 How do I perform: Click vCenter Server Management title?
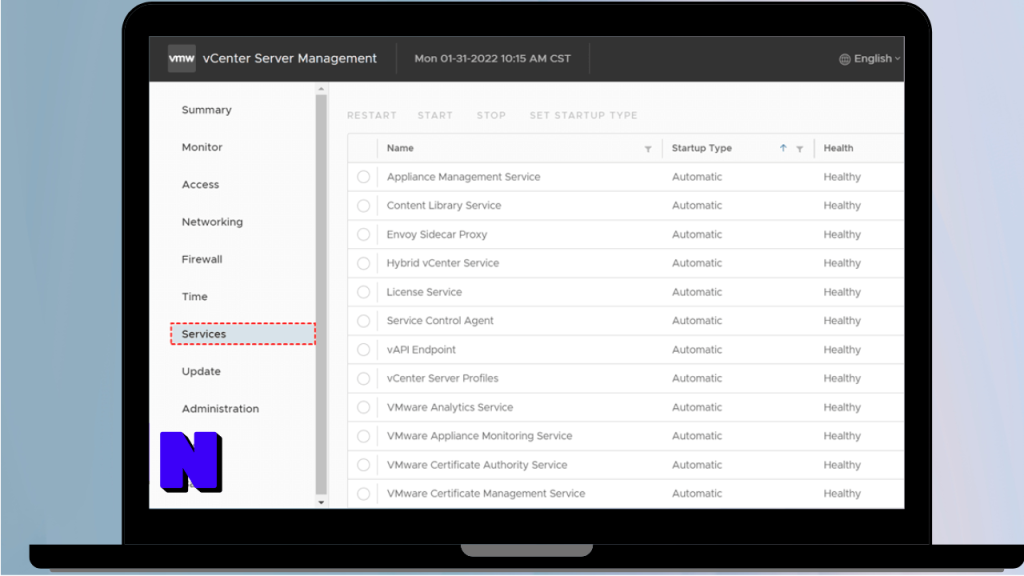click(289, 58)
